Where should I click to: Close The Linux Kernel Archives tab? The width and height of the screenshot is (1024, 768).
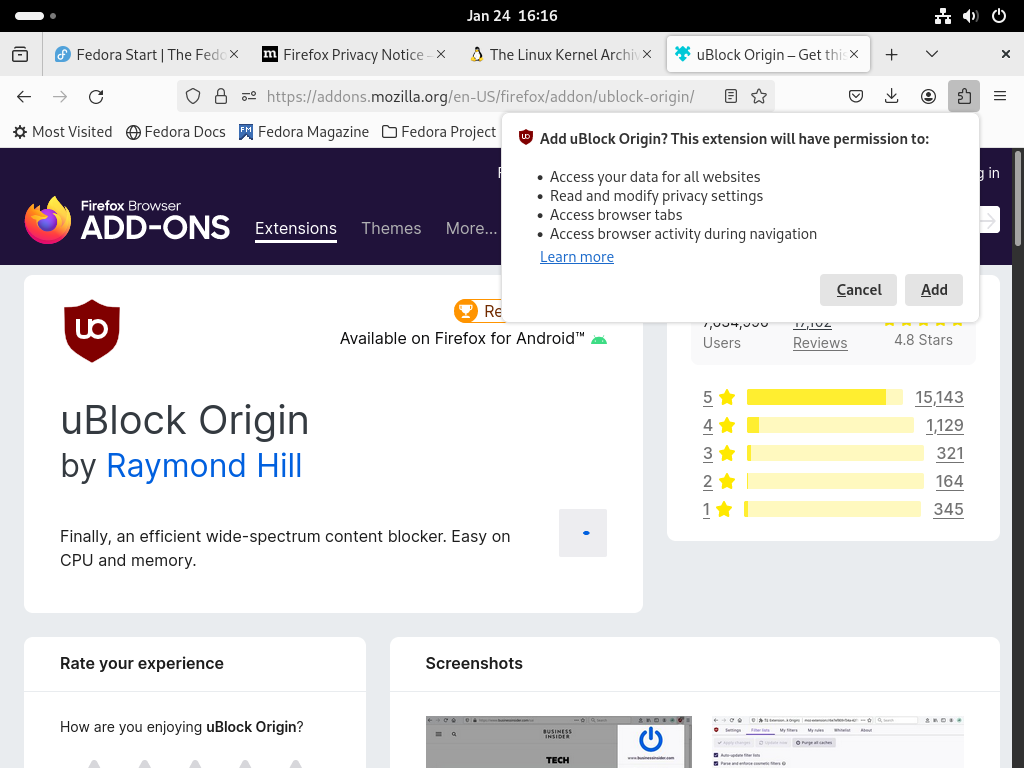(x=647, y=54)
